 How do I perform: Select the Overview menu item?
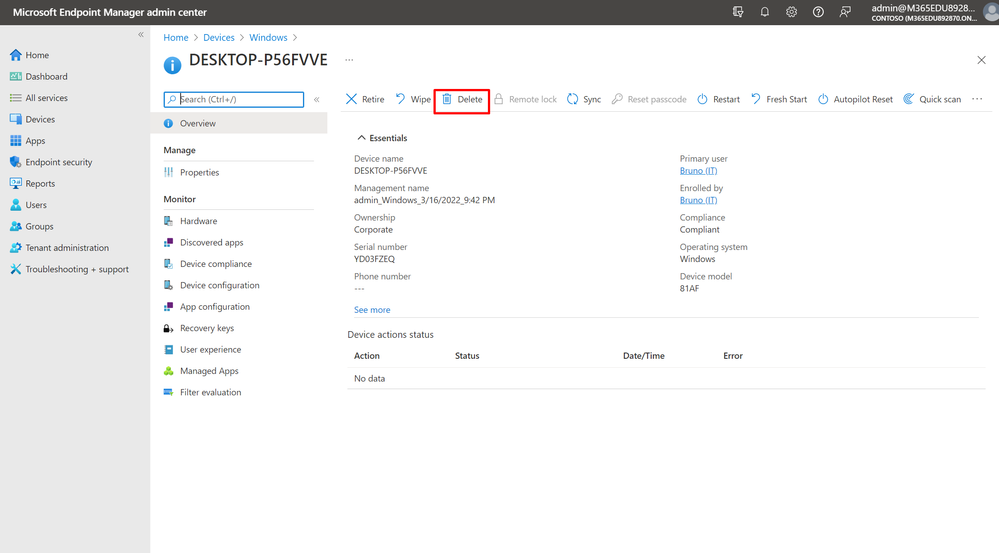(x=239, y=124)
